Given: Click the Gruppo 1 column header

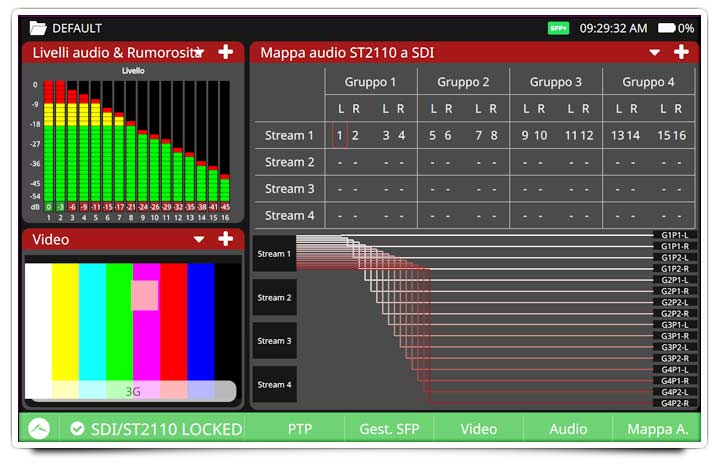Looking at the screenshot, I should 370,82.
